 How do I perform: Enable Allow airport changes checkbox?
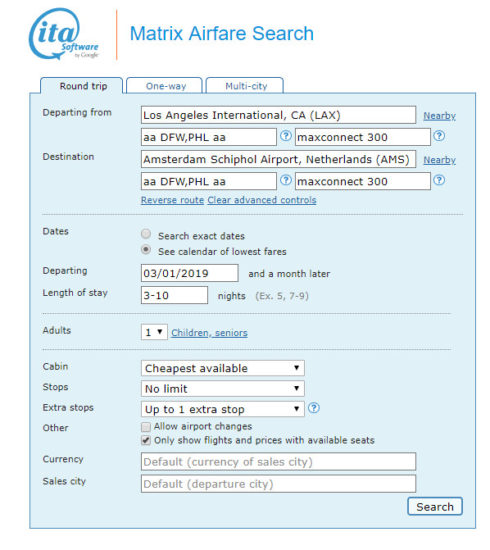click(146, 427)
